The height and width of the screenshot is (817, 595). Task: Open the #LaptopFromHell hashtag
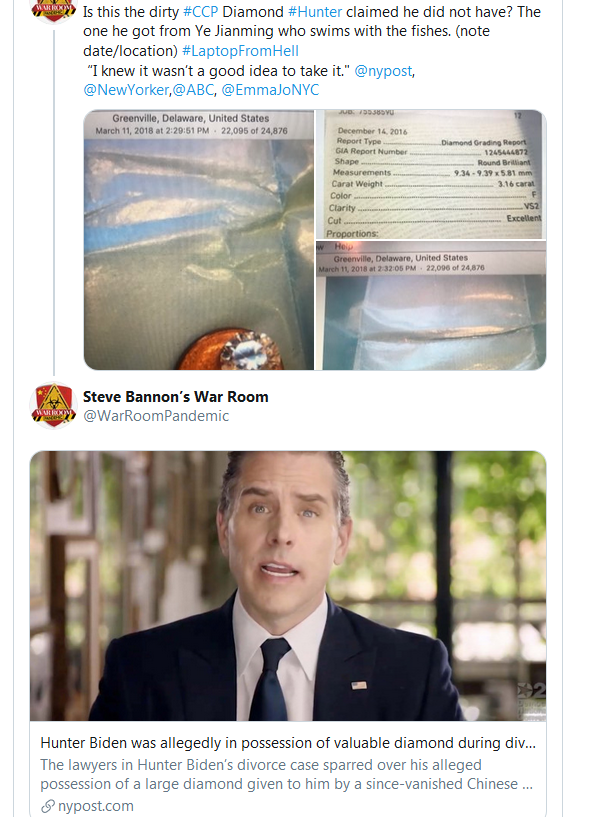[240, 51]
